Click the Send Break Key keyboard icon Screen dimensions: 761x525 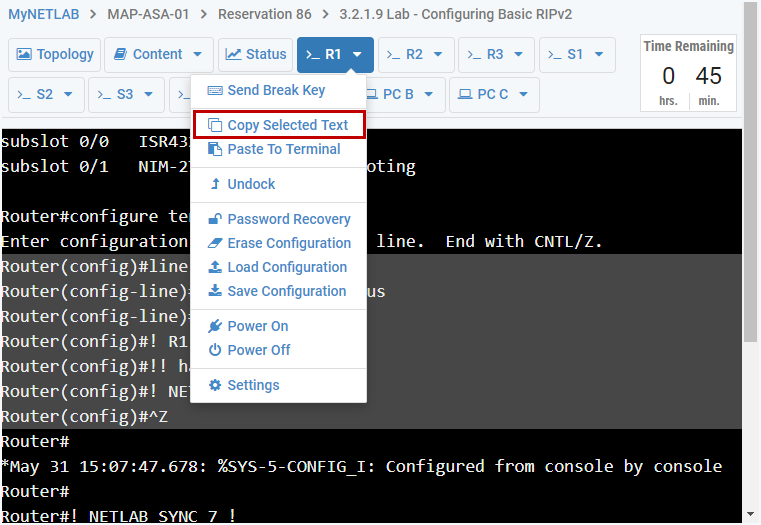point(215,91)
